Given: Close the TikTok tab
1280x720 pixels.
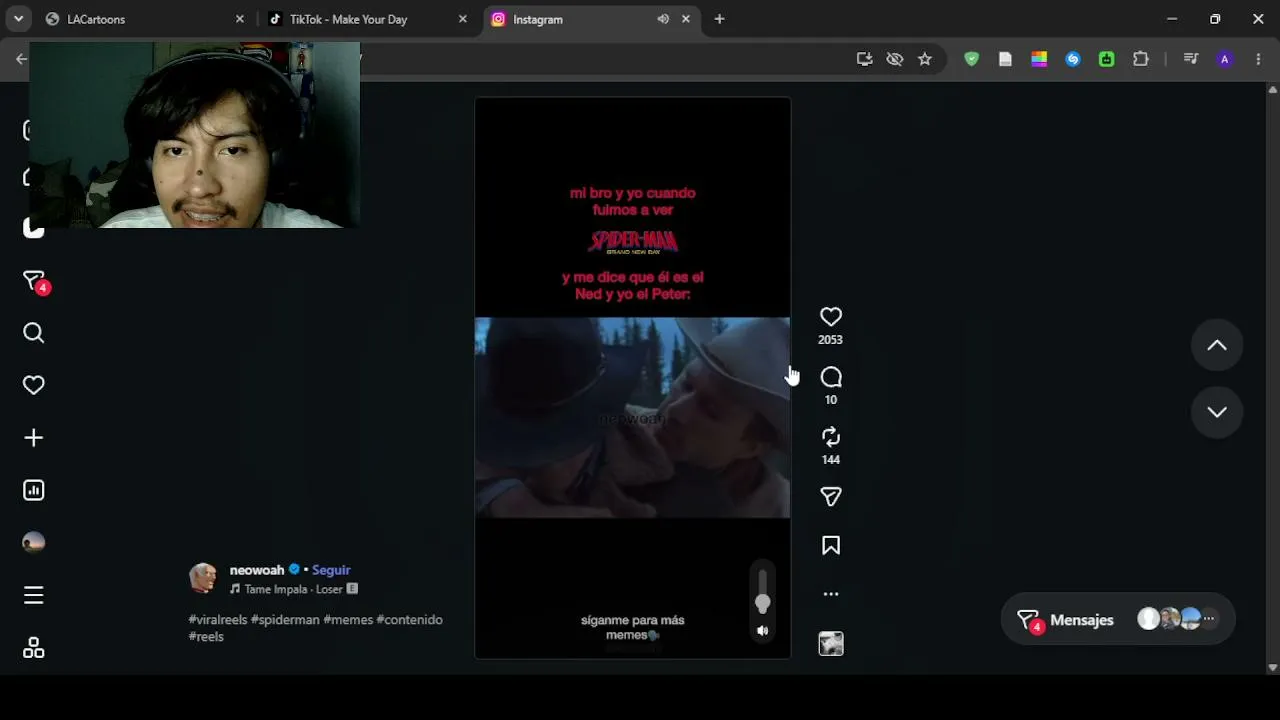Looking at the screenshot, I should pyautogui.click(x=462, y=19).
